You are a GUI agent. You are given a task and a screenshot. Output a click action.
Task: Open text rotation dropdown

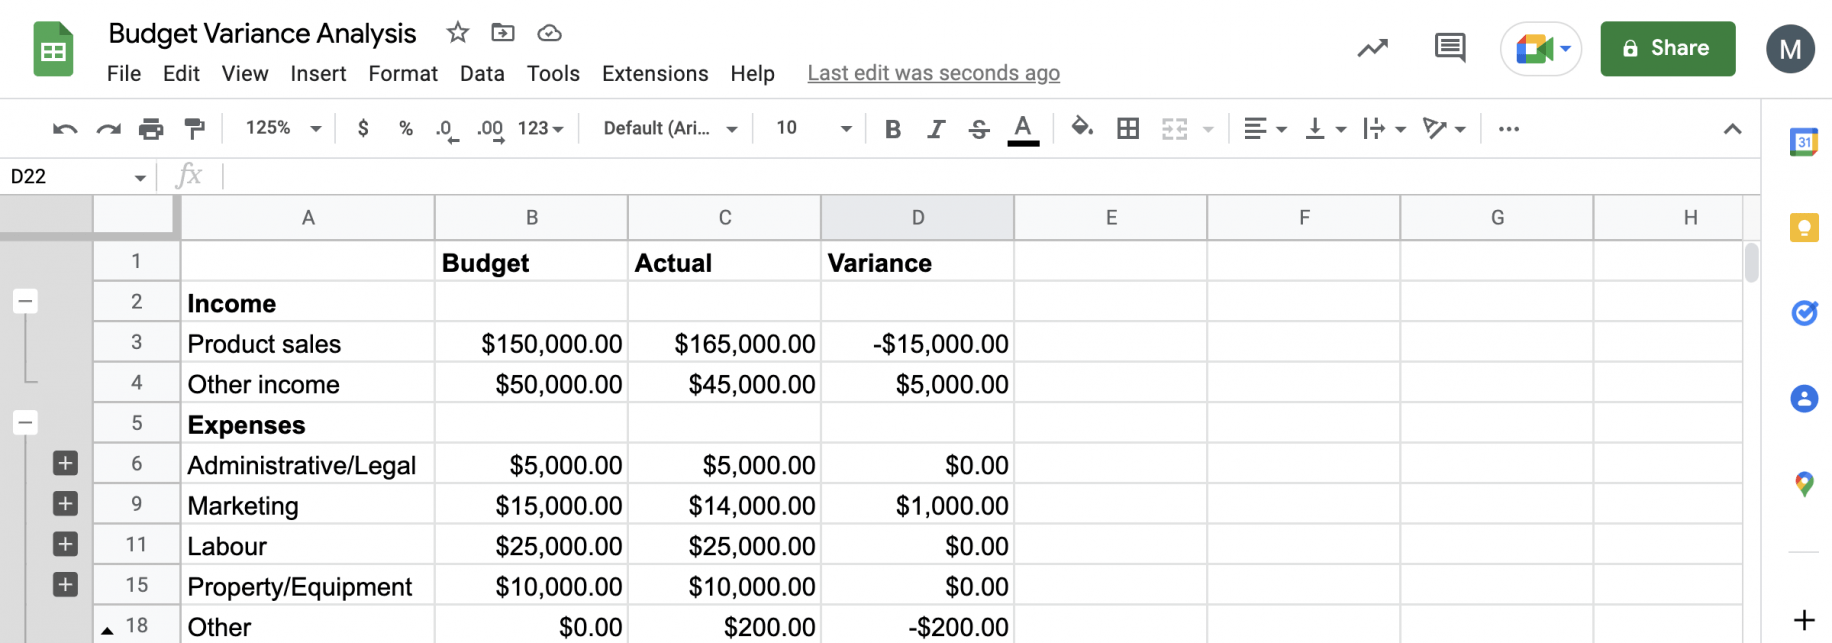coord(1444,128)
